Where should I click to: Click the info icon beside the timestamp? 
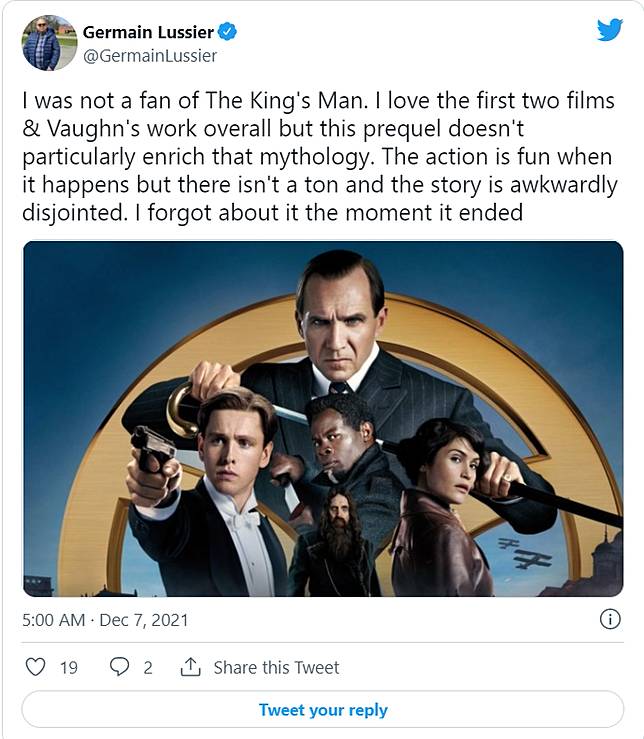coord(609,620)
